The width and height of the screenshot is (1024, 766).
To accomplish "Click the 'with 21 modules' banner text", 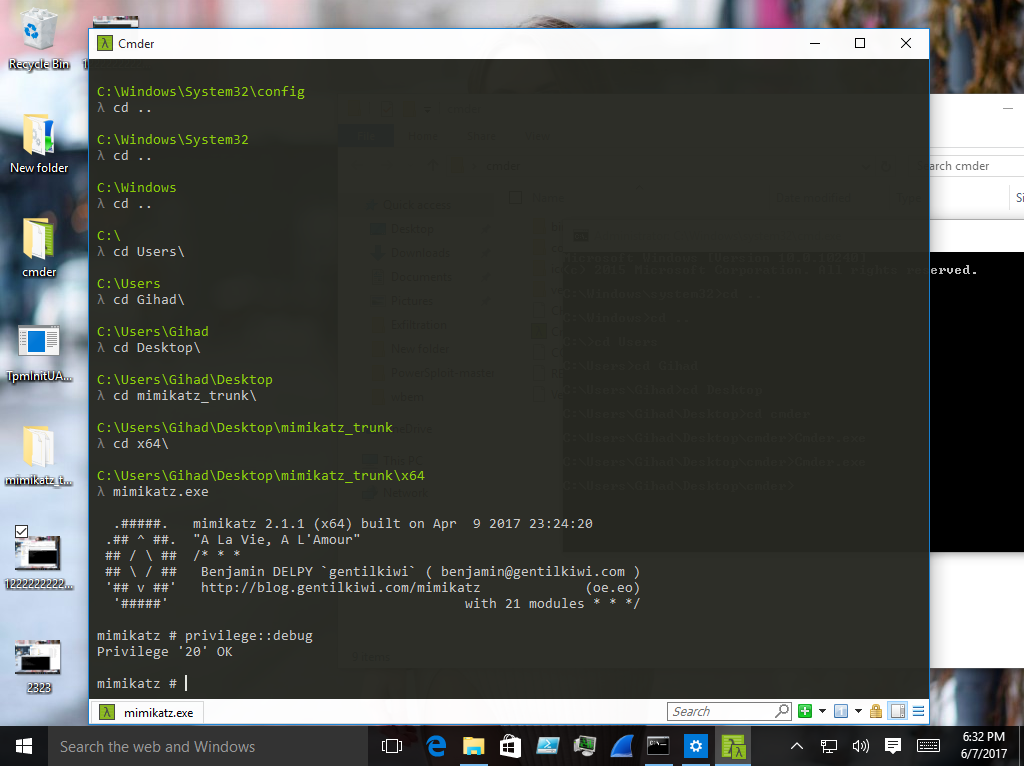I will click(524, 603).
